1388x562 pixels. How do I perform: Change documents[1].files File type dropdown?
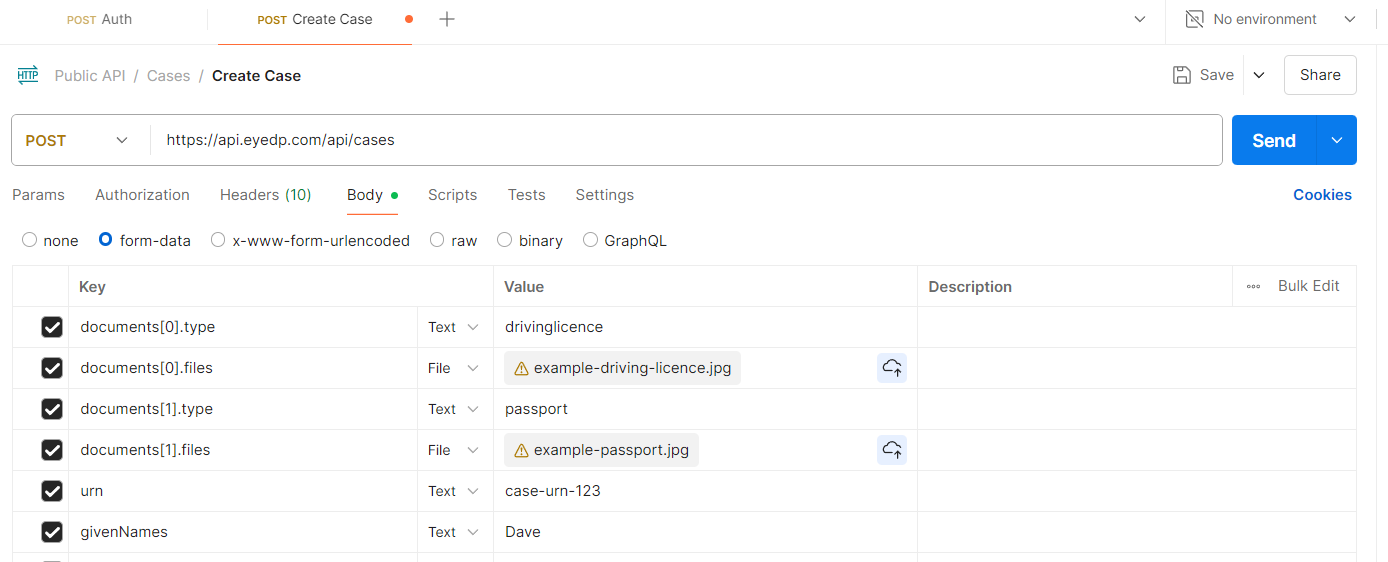454,450
